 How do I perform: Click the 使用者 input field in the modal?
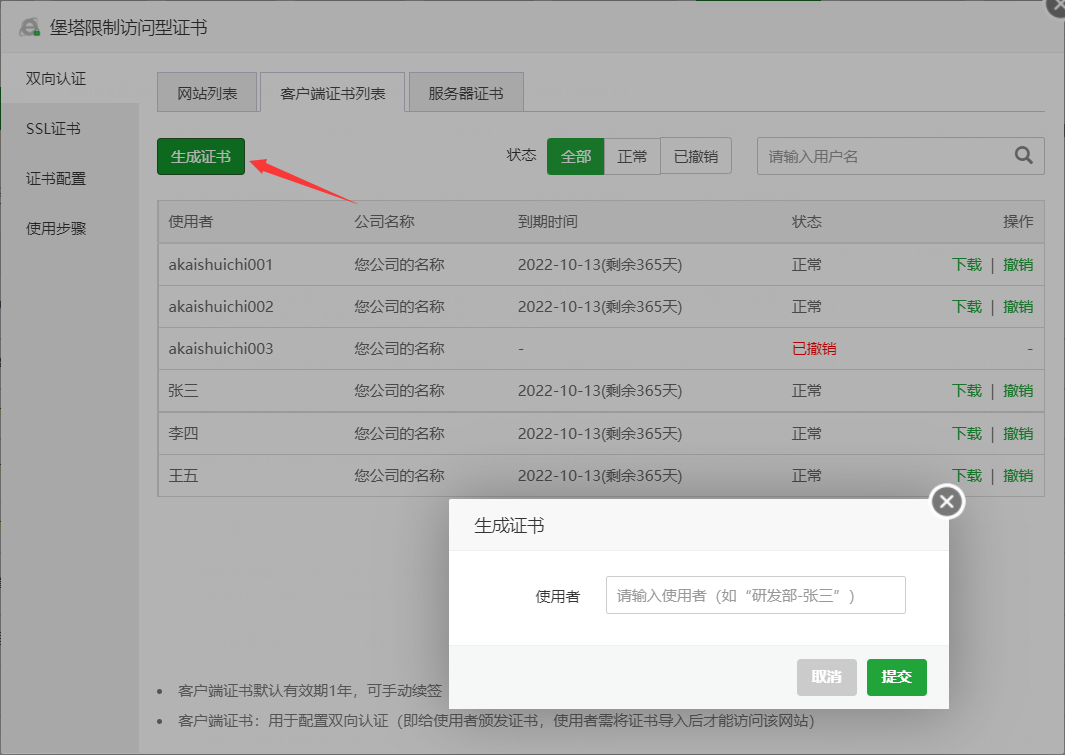point(754,594)
